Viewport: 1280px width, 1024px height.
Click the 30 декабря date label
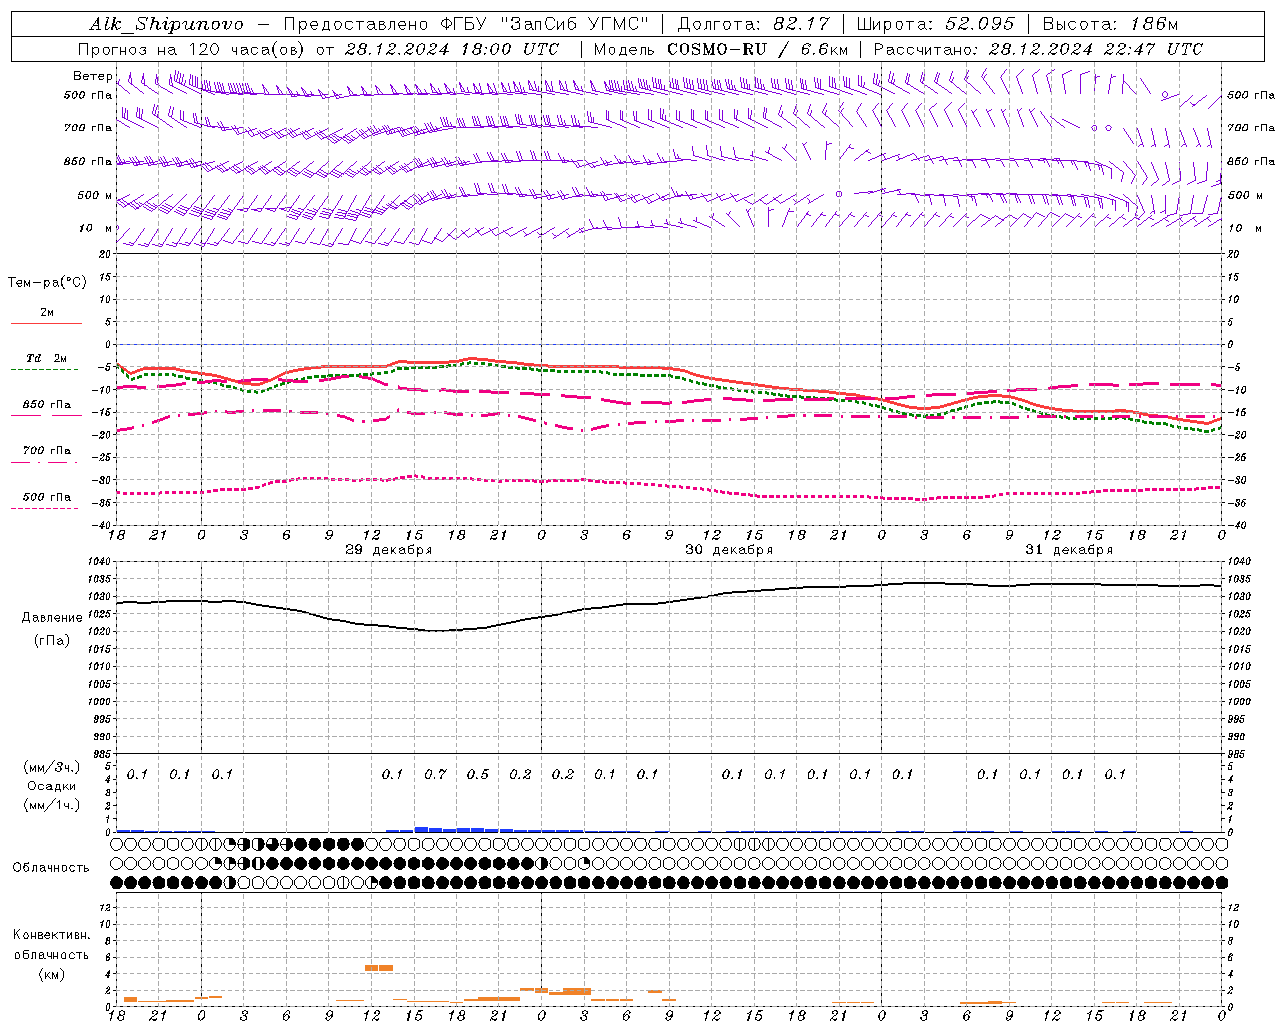tap(729, 550)
